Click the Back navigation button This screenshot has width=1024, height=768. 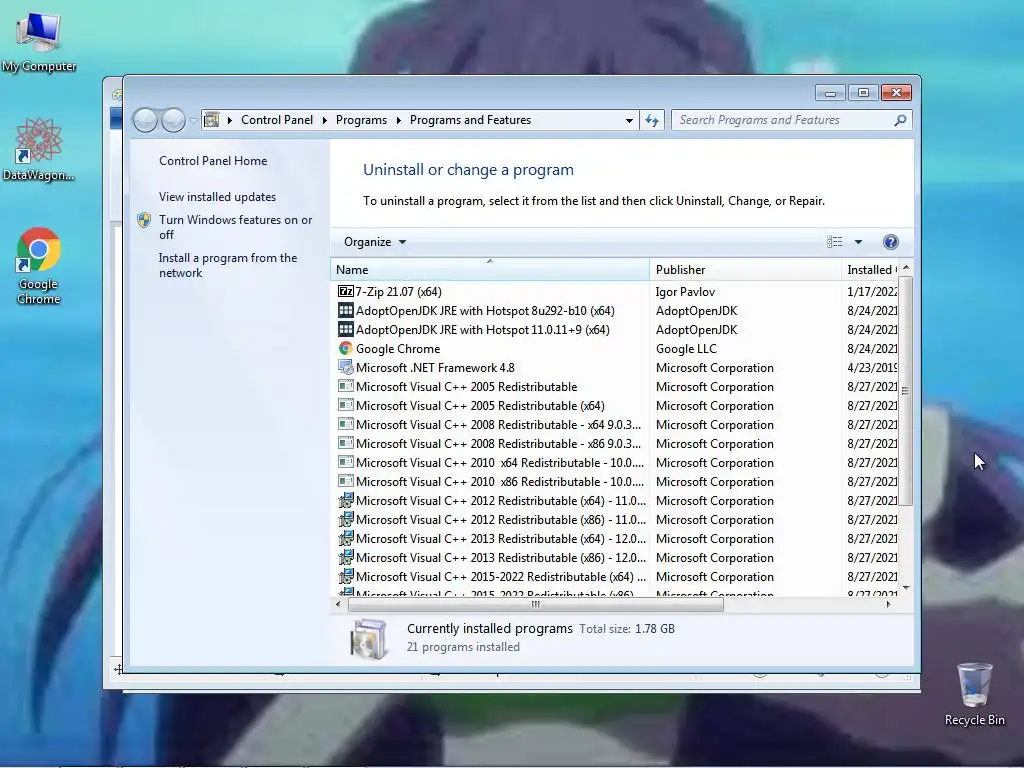[x=145, y=120]
